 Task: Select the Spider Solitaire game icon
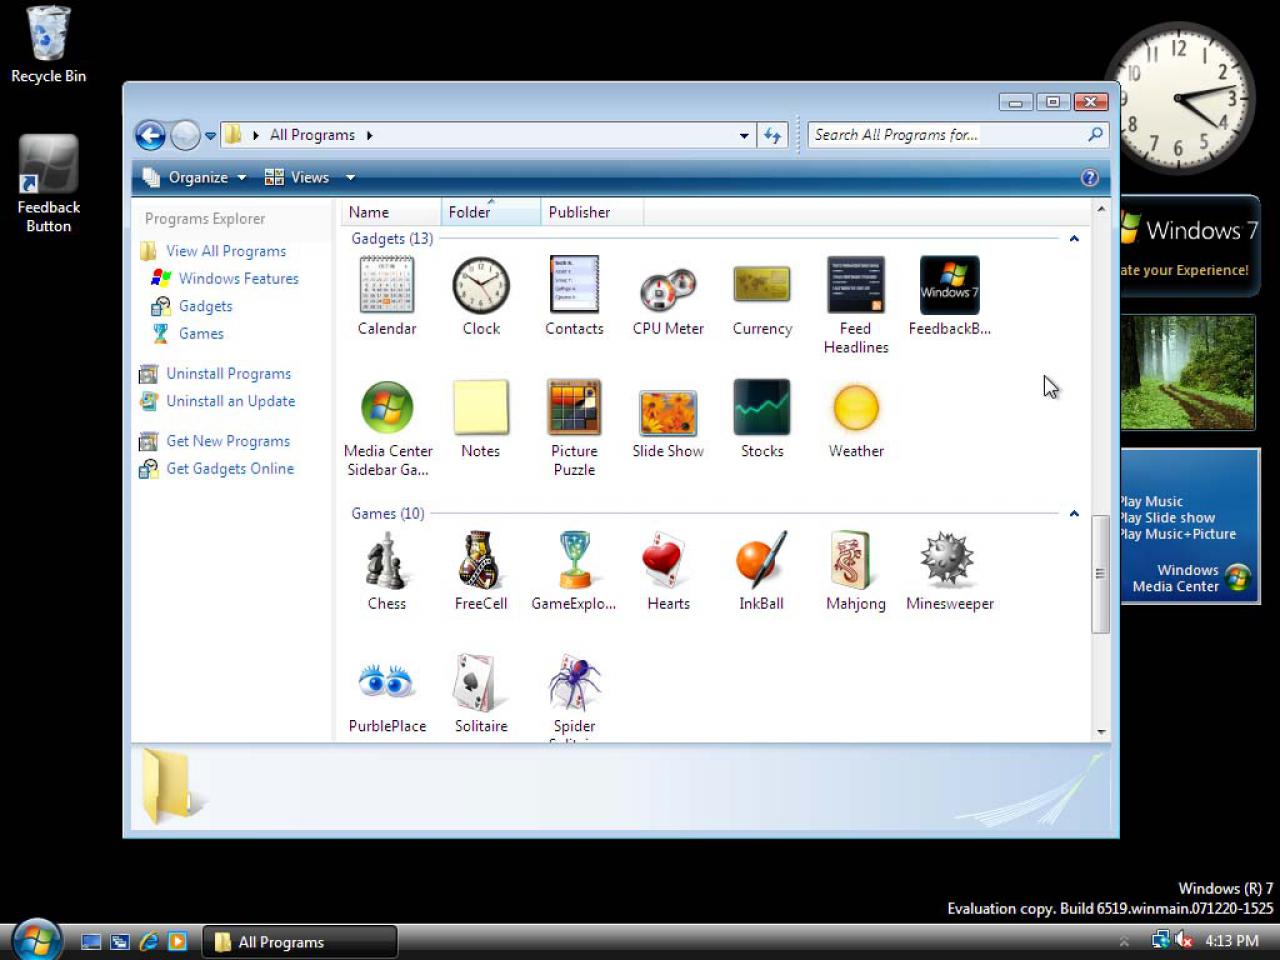tap(574, 696)
